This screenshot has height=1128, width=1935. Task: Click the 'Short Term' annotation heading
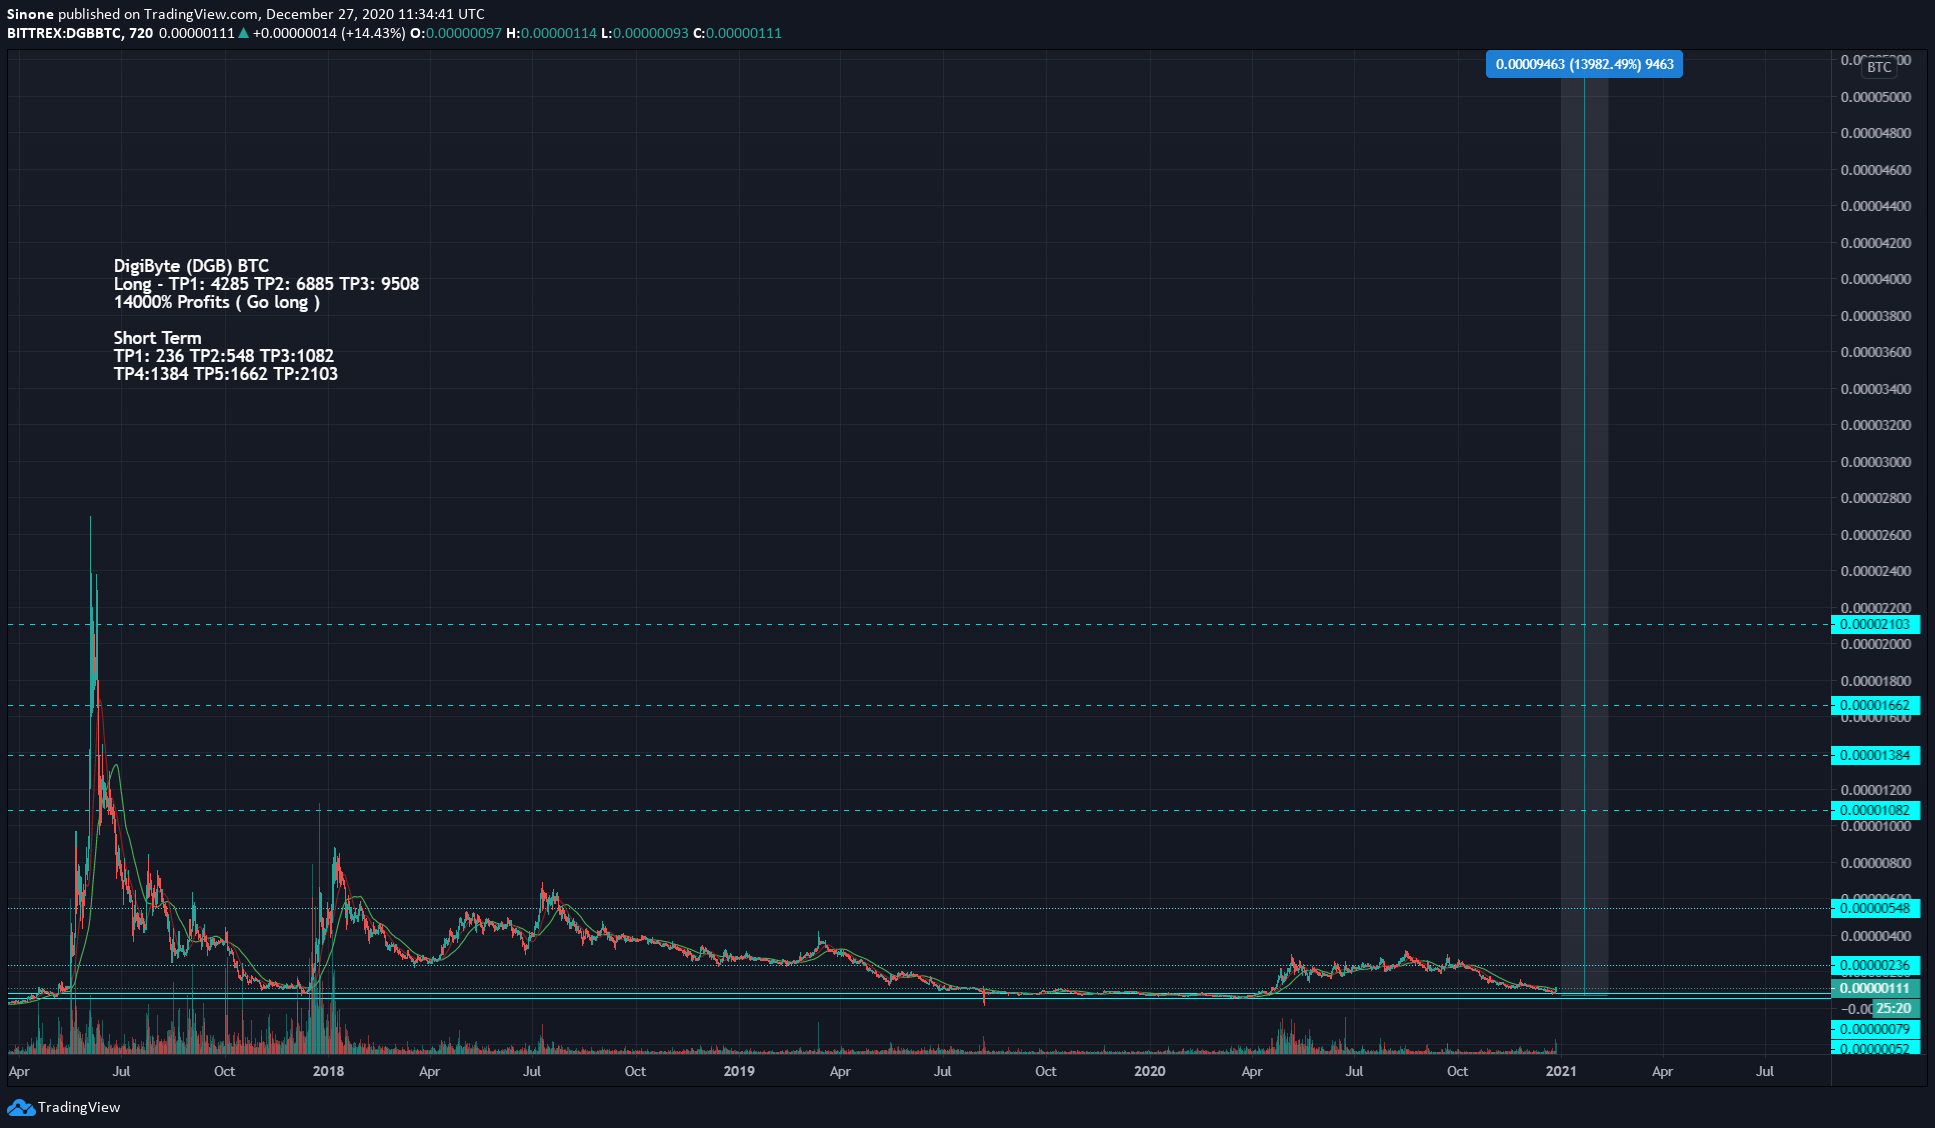[157, 338]
